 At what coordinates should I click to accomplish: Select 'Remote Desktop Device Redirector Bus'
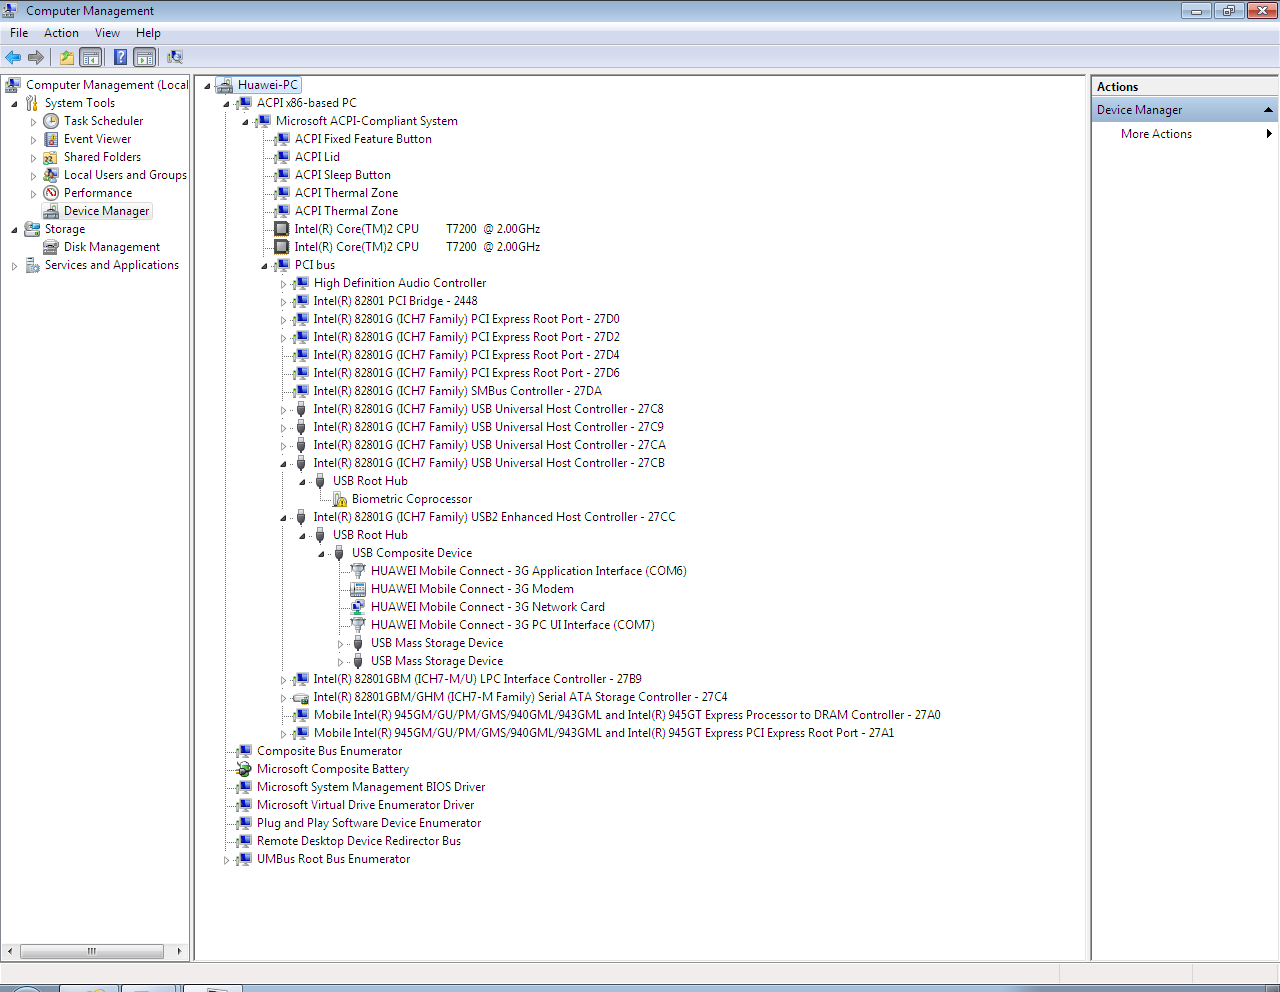pos(359,841)
